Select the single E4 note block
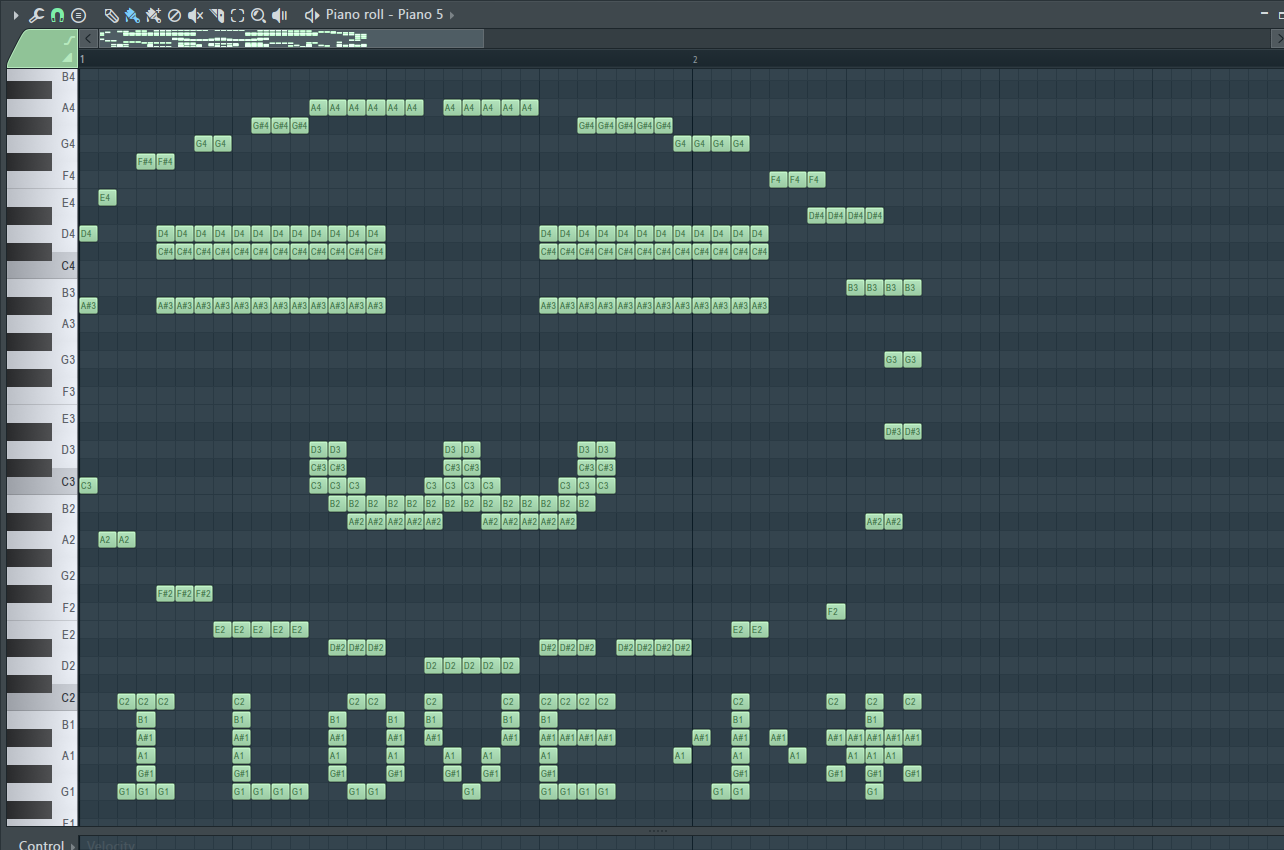This screenshot has width=1284, height=850. tap(107, 198)
